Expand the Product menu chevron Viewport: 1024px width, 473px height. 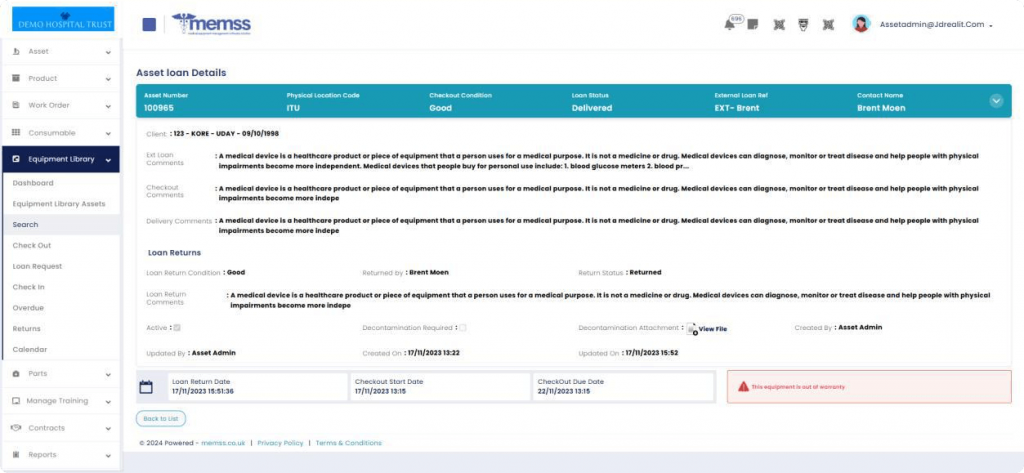point(108,79)
